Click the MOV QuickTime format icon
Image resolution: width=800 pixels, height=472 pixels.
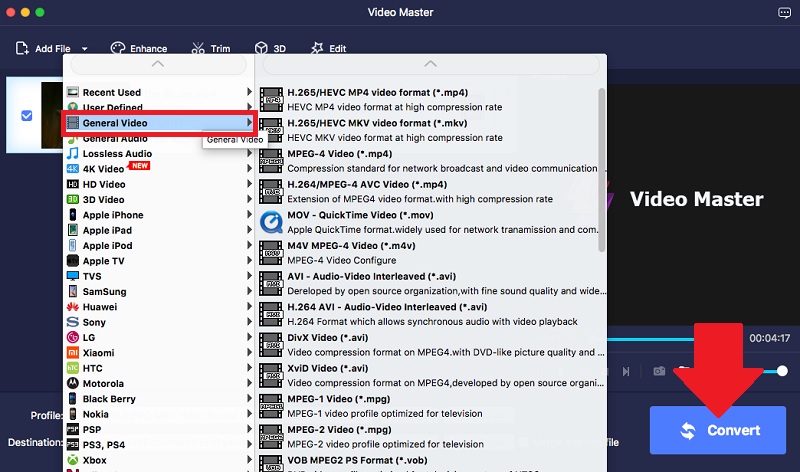(271, 222)
